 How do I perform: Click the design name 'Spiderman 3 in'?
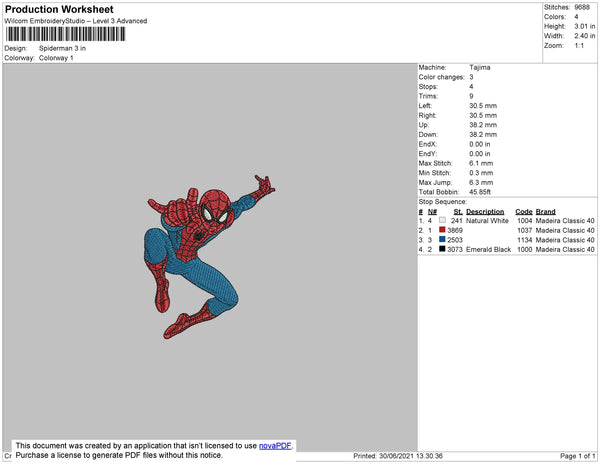tap(62, 49)
